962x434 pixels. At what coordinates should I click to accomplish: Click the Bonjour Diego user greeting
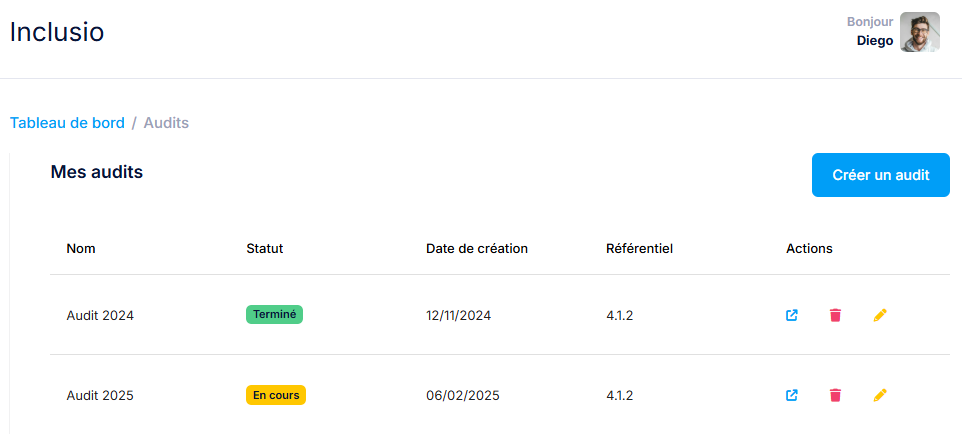(x=870, y=32)
